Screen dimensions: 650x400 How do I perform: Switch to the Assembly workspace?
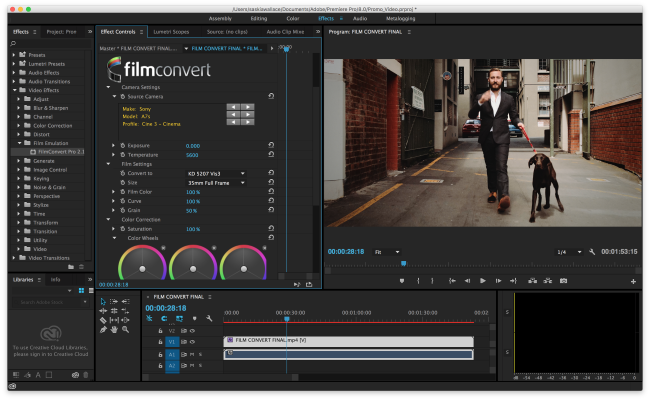pyautogui.click(x=220, y=19)
